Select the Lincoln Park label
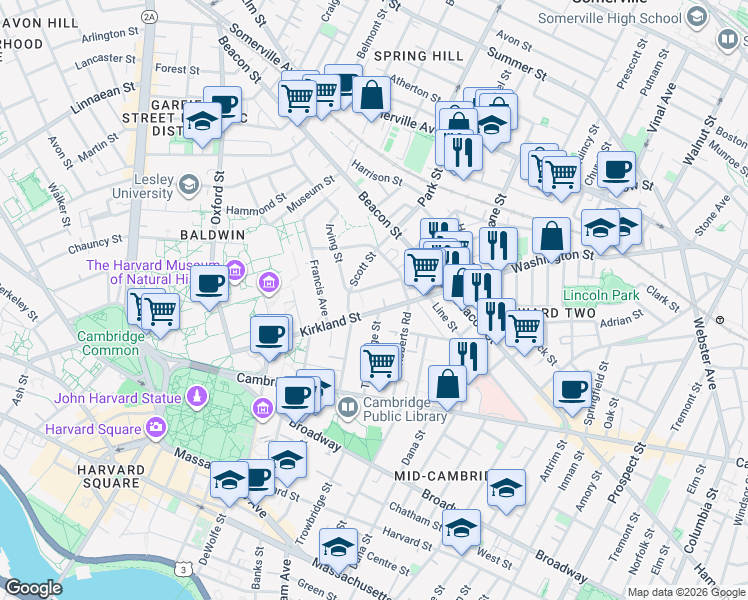 [601, 295]
